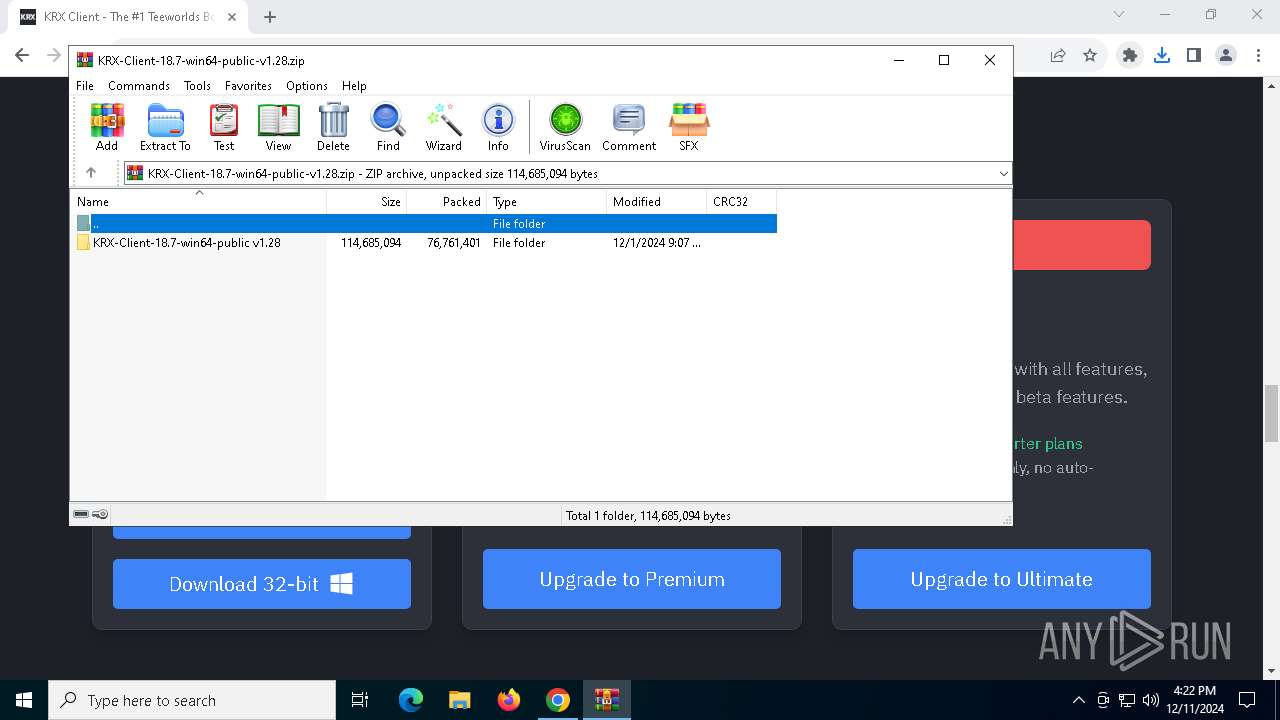
Task: Click the SFX toolbar icon
Action: click(689, 127)
